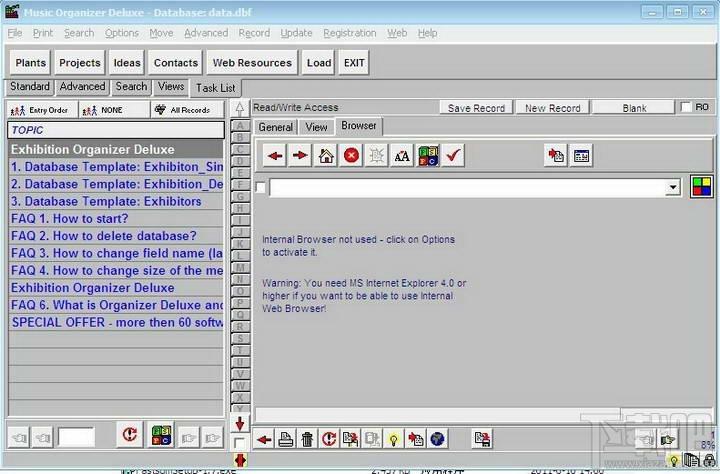The height and width of the screenshot is (474, 720).
Task: Click the browser forward red arrow icon
Action: pos(300,156)
